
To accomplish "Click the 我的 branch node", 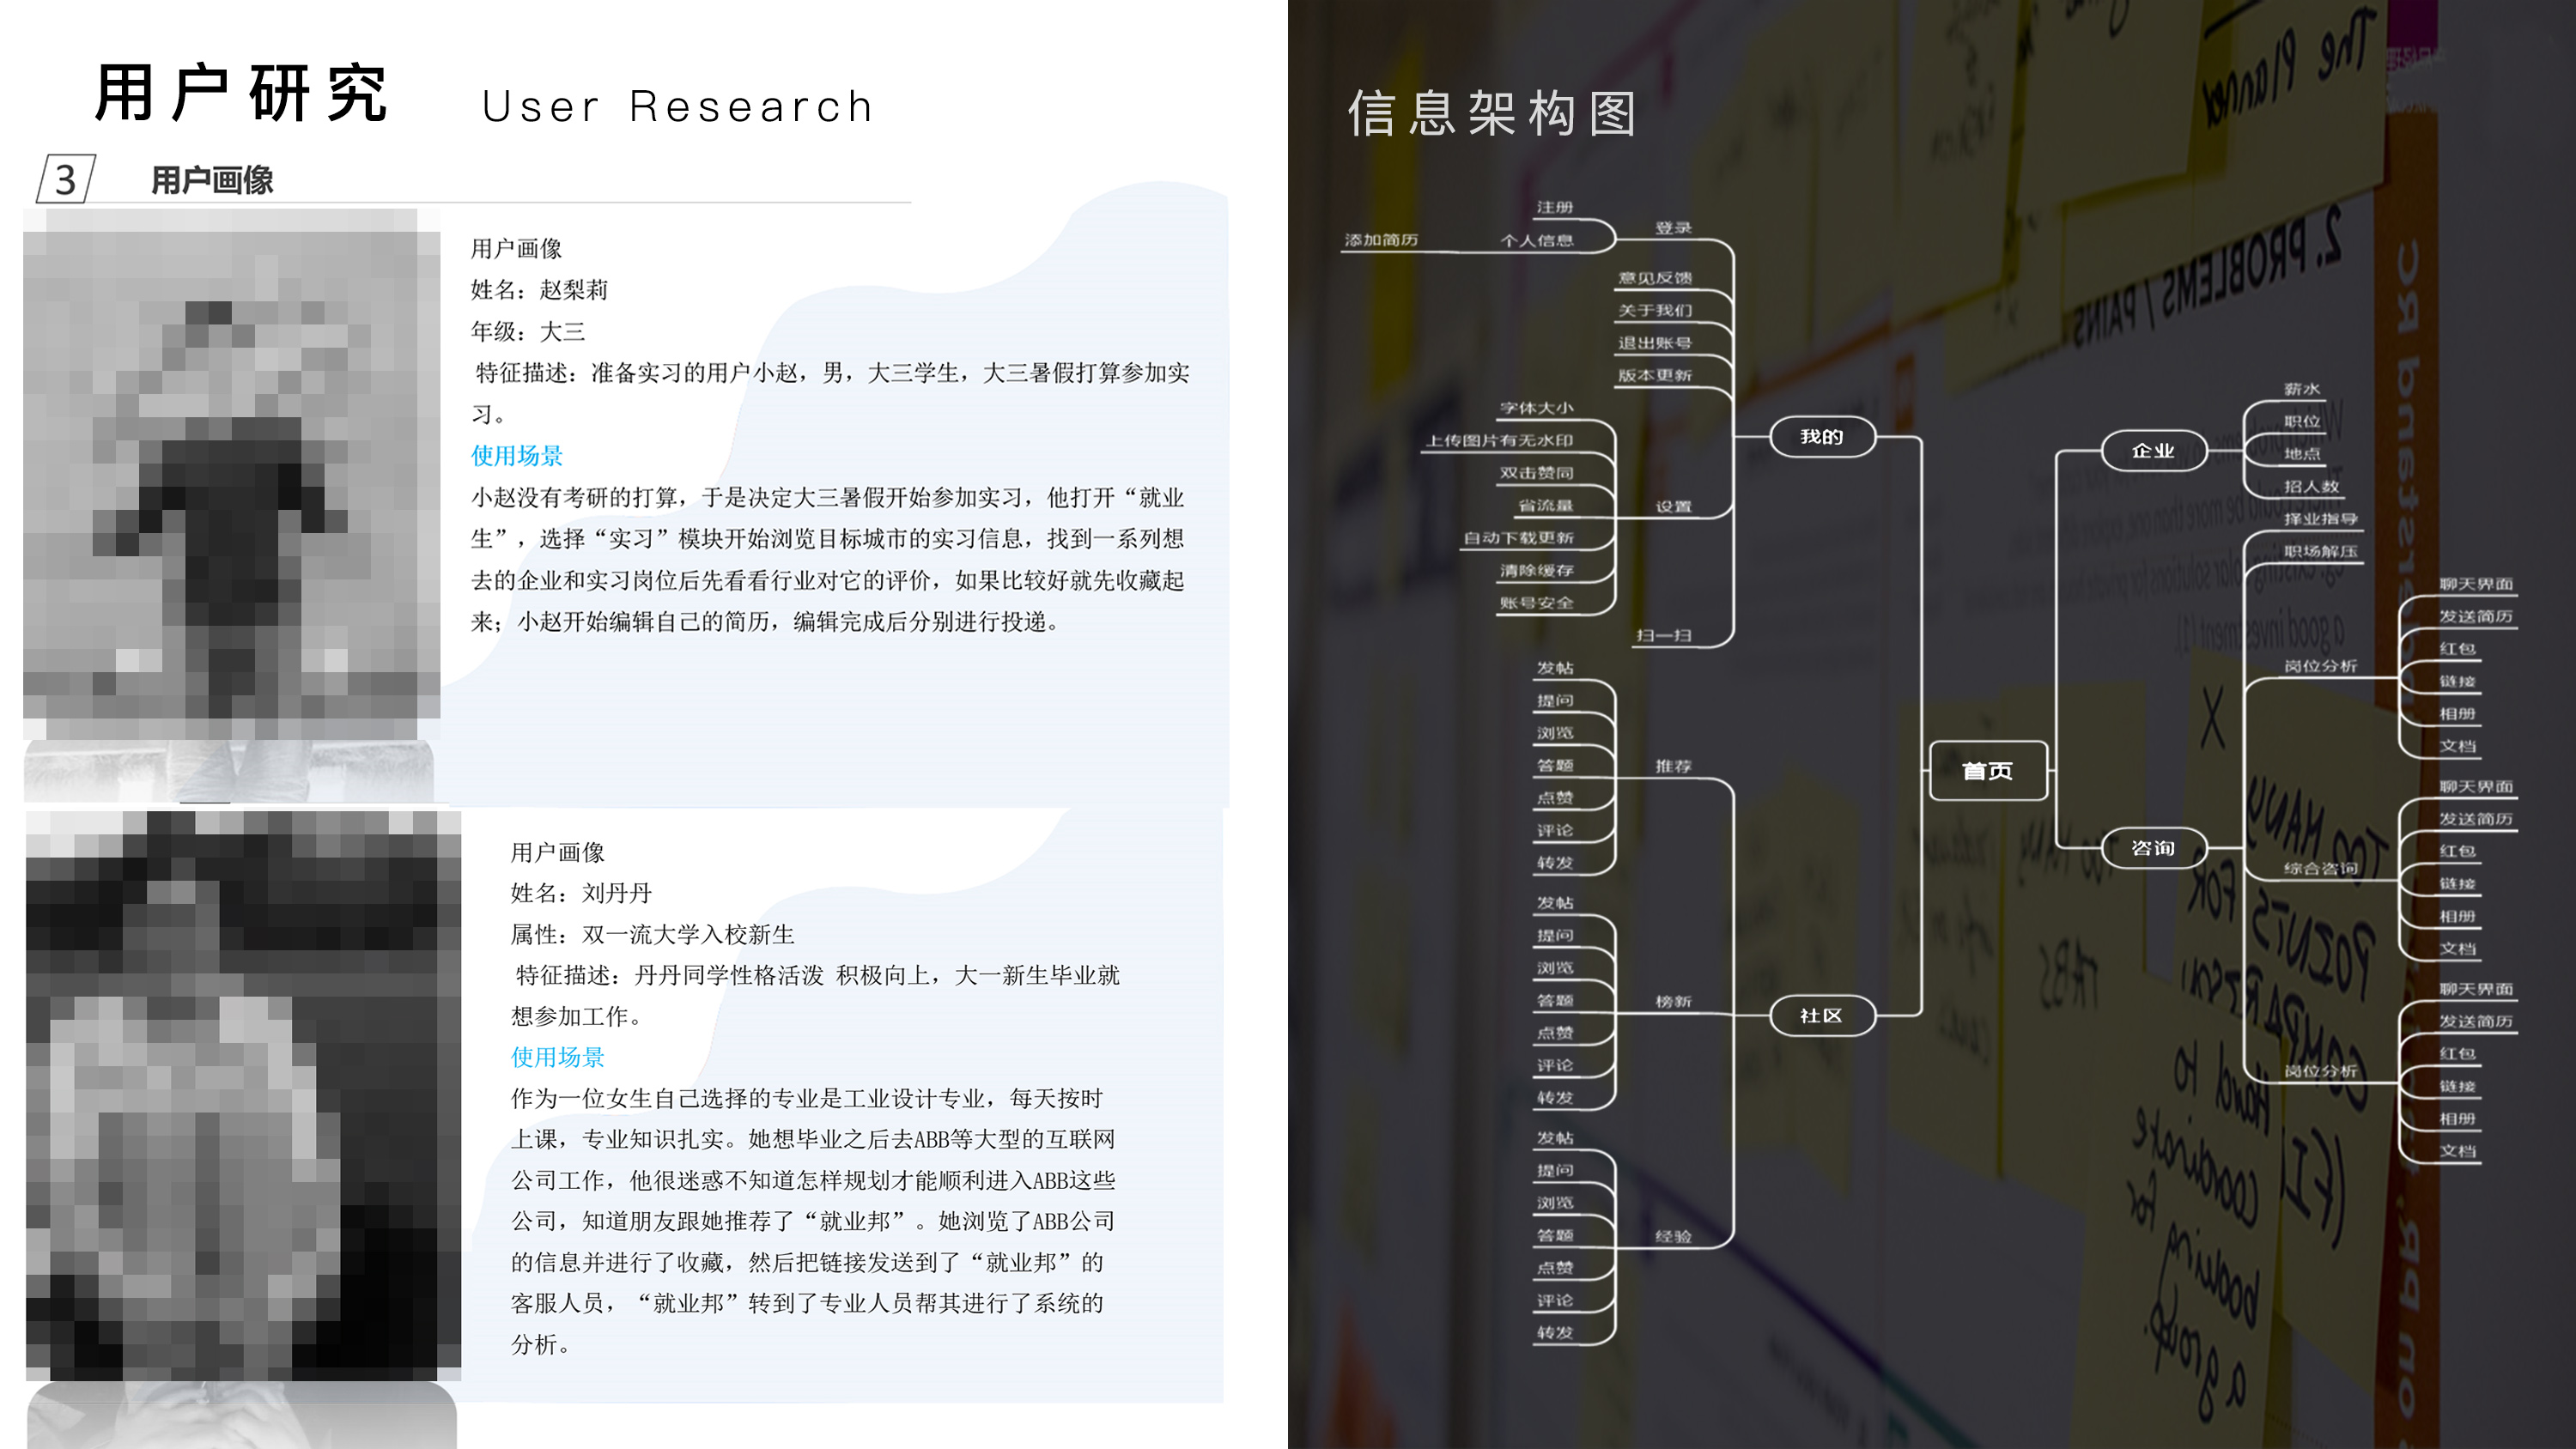I will (x=1823, y=437).
